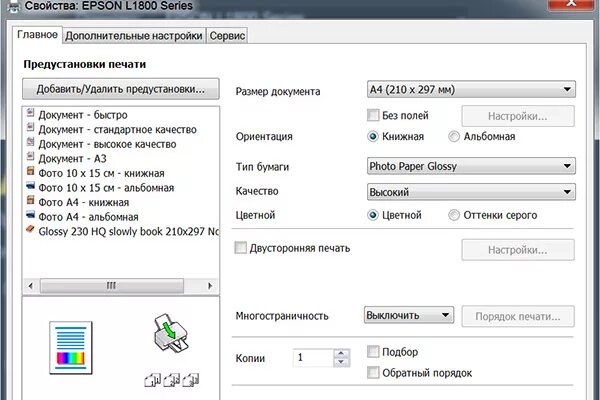The height and width of the screenshot is (400, 600).
Task: Select preset 'Фото 10 x 15 см - альбомная'
Action: 106,188
